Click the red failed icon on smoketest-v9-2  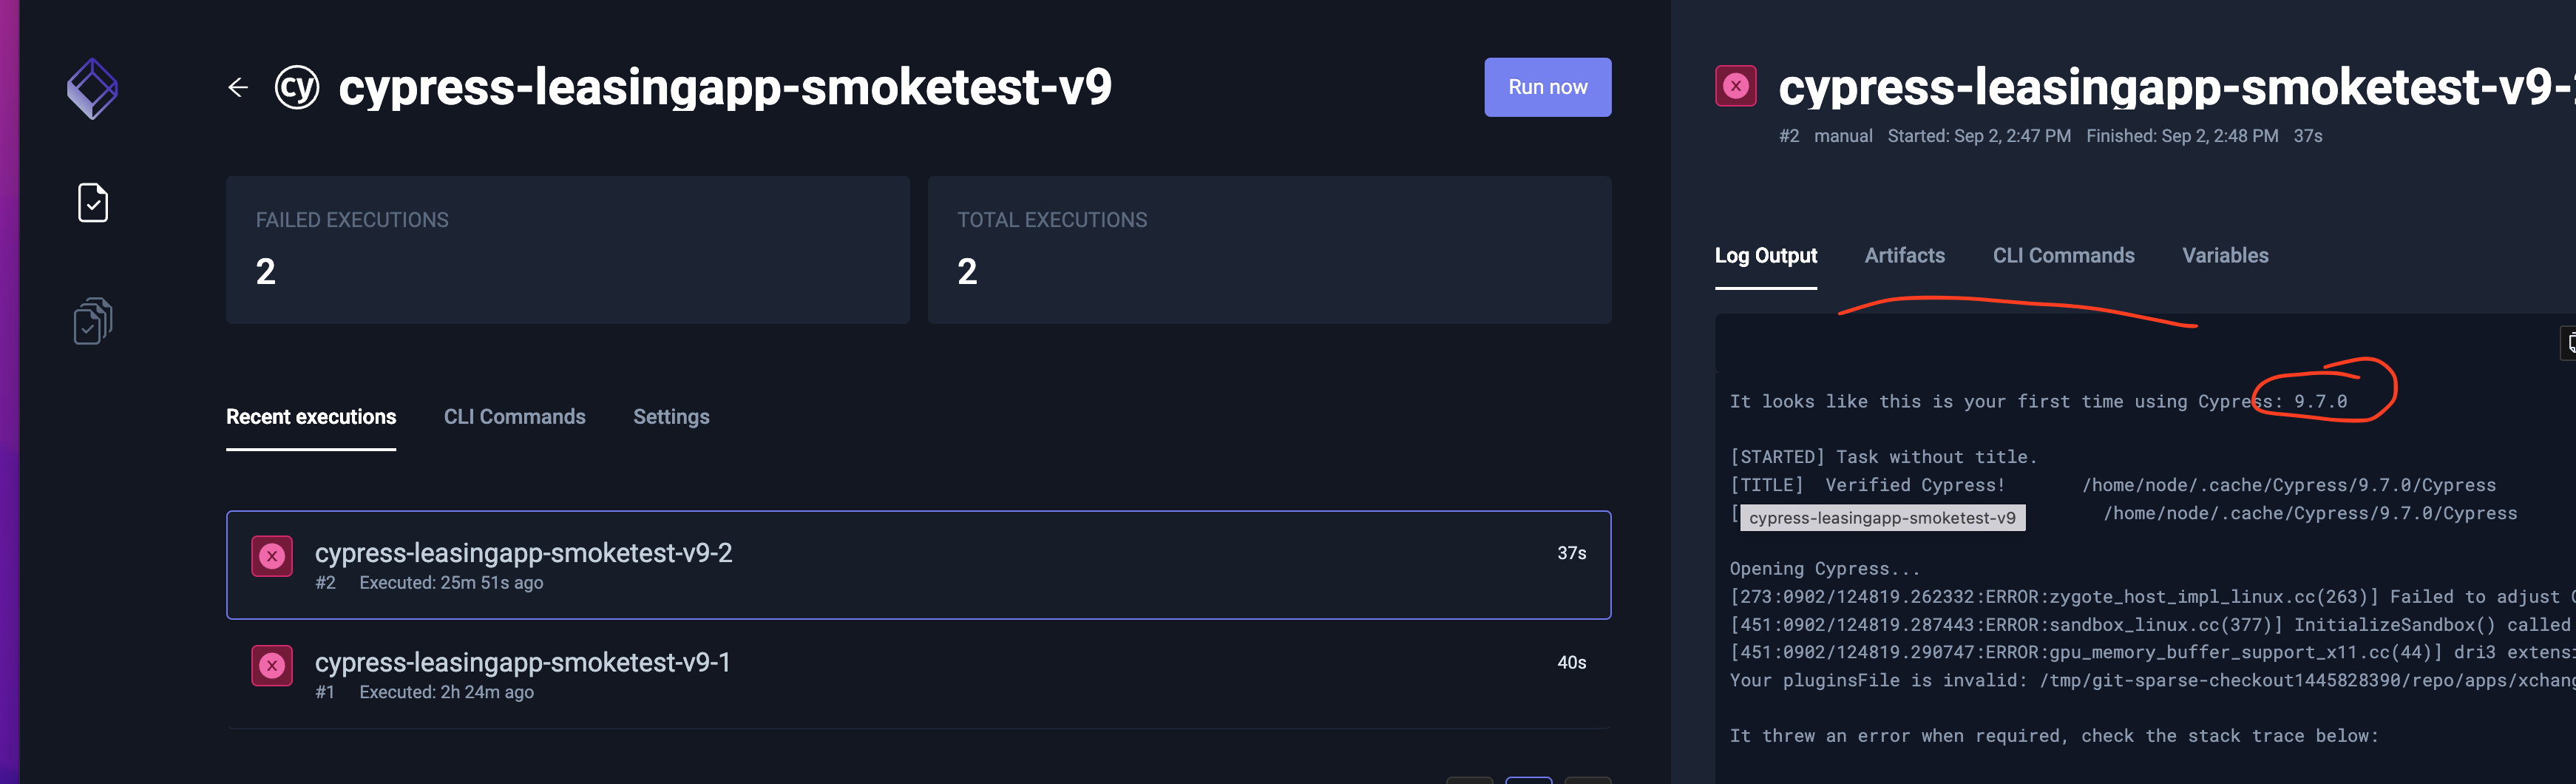[272, 554]
